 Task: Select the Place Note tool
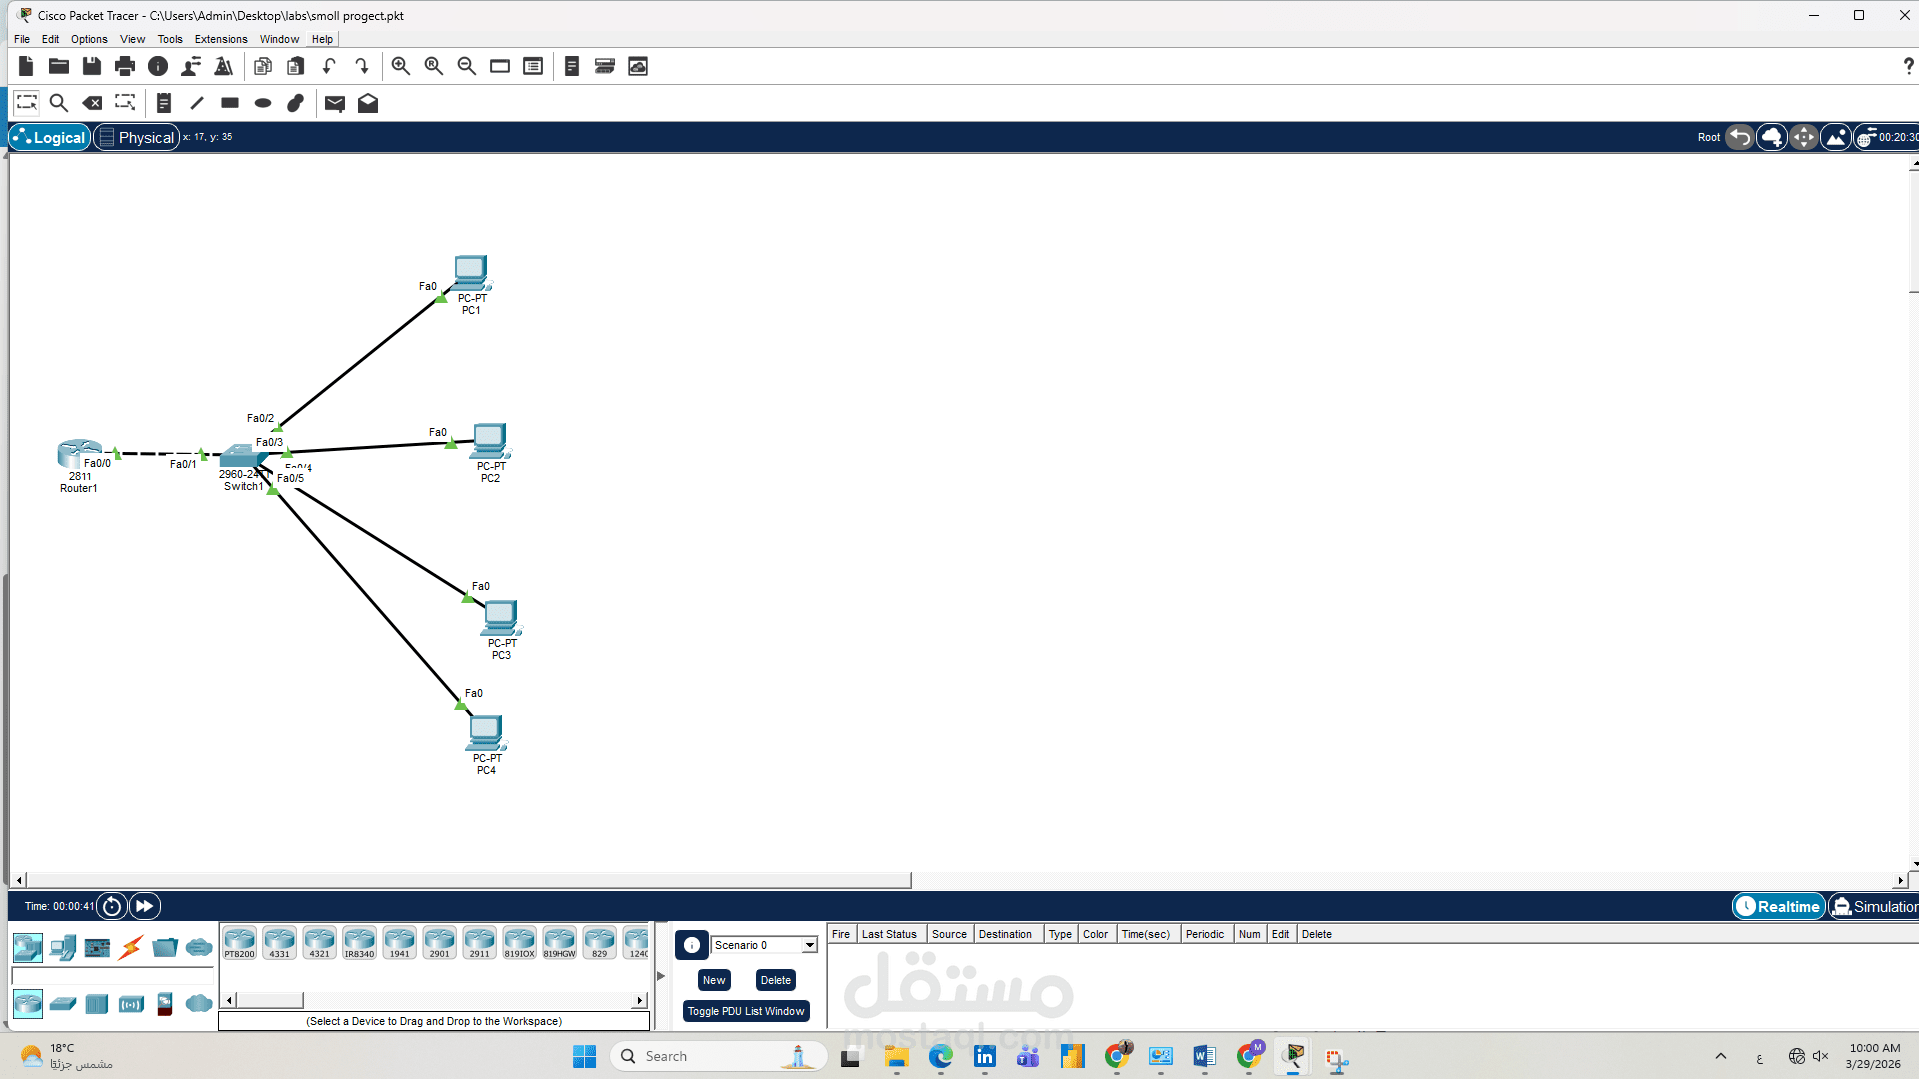tap(163, 102)
